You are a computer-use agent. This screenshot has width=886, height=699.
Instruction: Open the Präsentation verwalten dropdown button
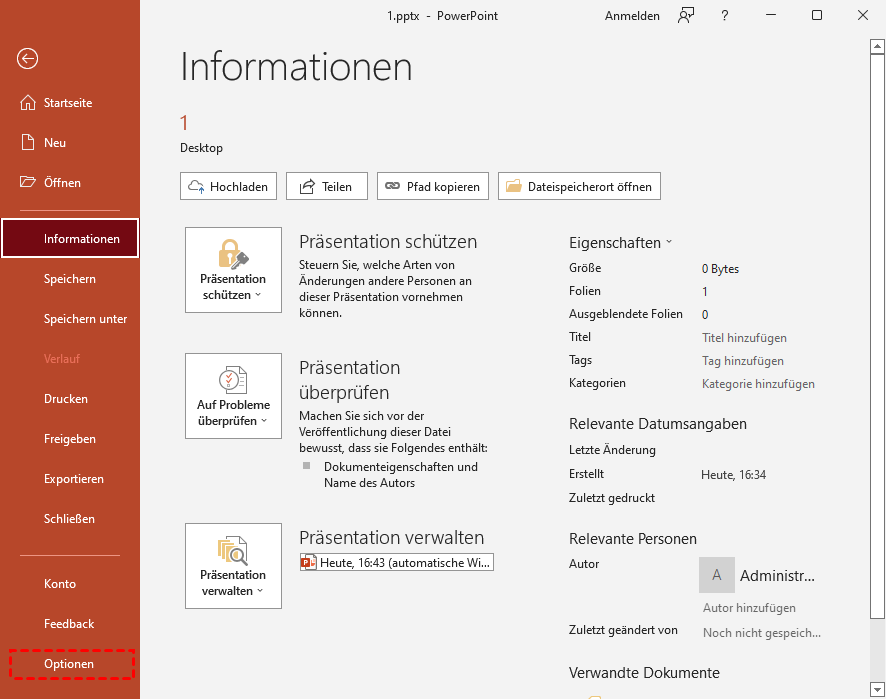[233, 566]
